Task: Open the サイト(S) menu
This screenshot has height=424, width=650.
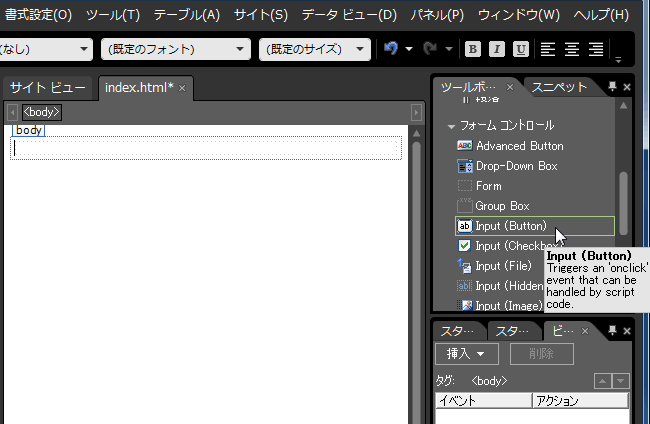Action: tap(260, 15)
